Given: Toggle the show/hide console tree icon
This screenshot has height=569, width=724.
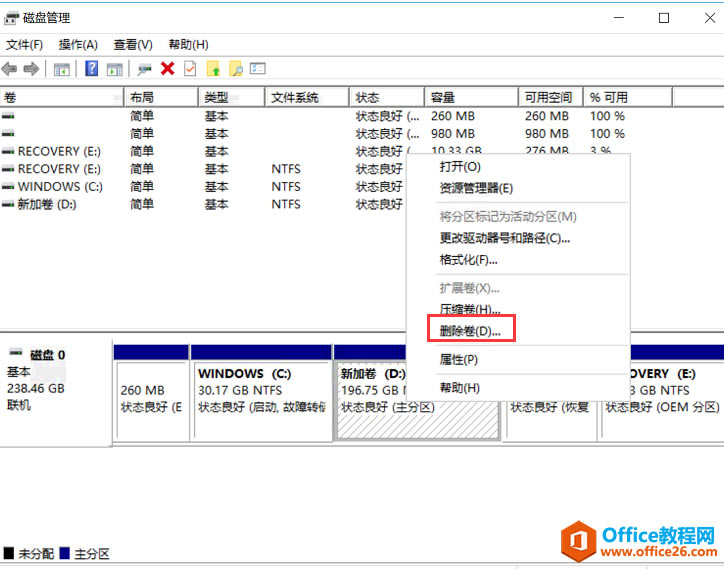Looking at the screenshot, I should (x=61, y=70).
